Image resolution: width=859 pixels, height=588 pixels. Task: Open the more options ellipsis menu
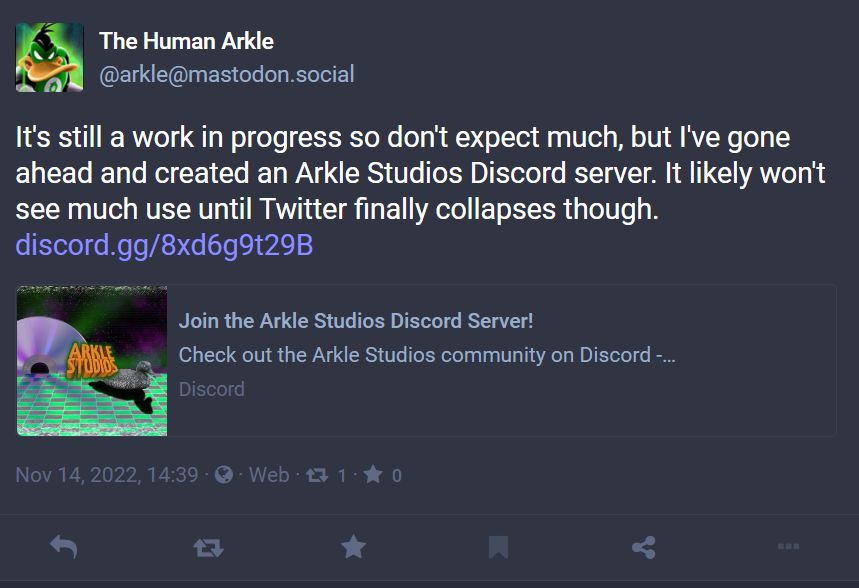point(788,547)
